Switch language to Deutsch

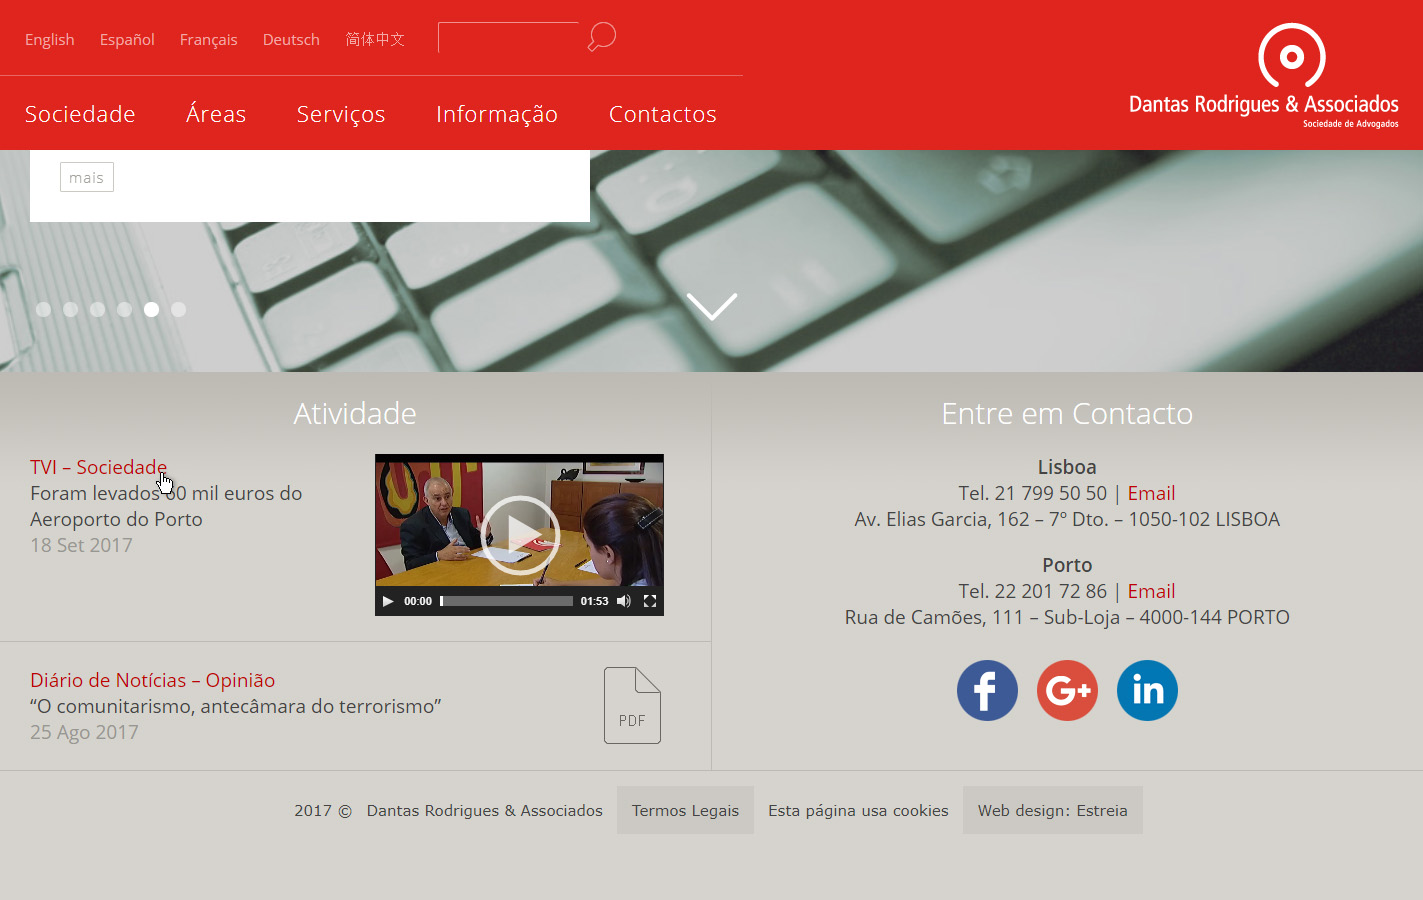click(x=291, y=39)
